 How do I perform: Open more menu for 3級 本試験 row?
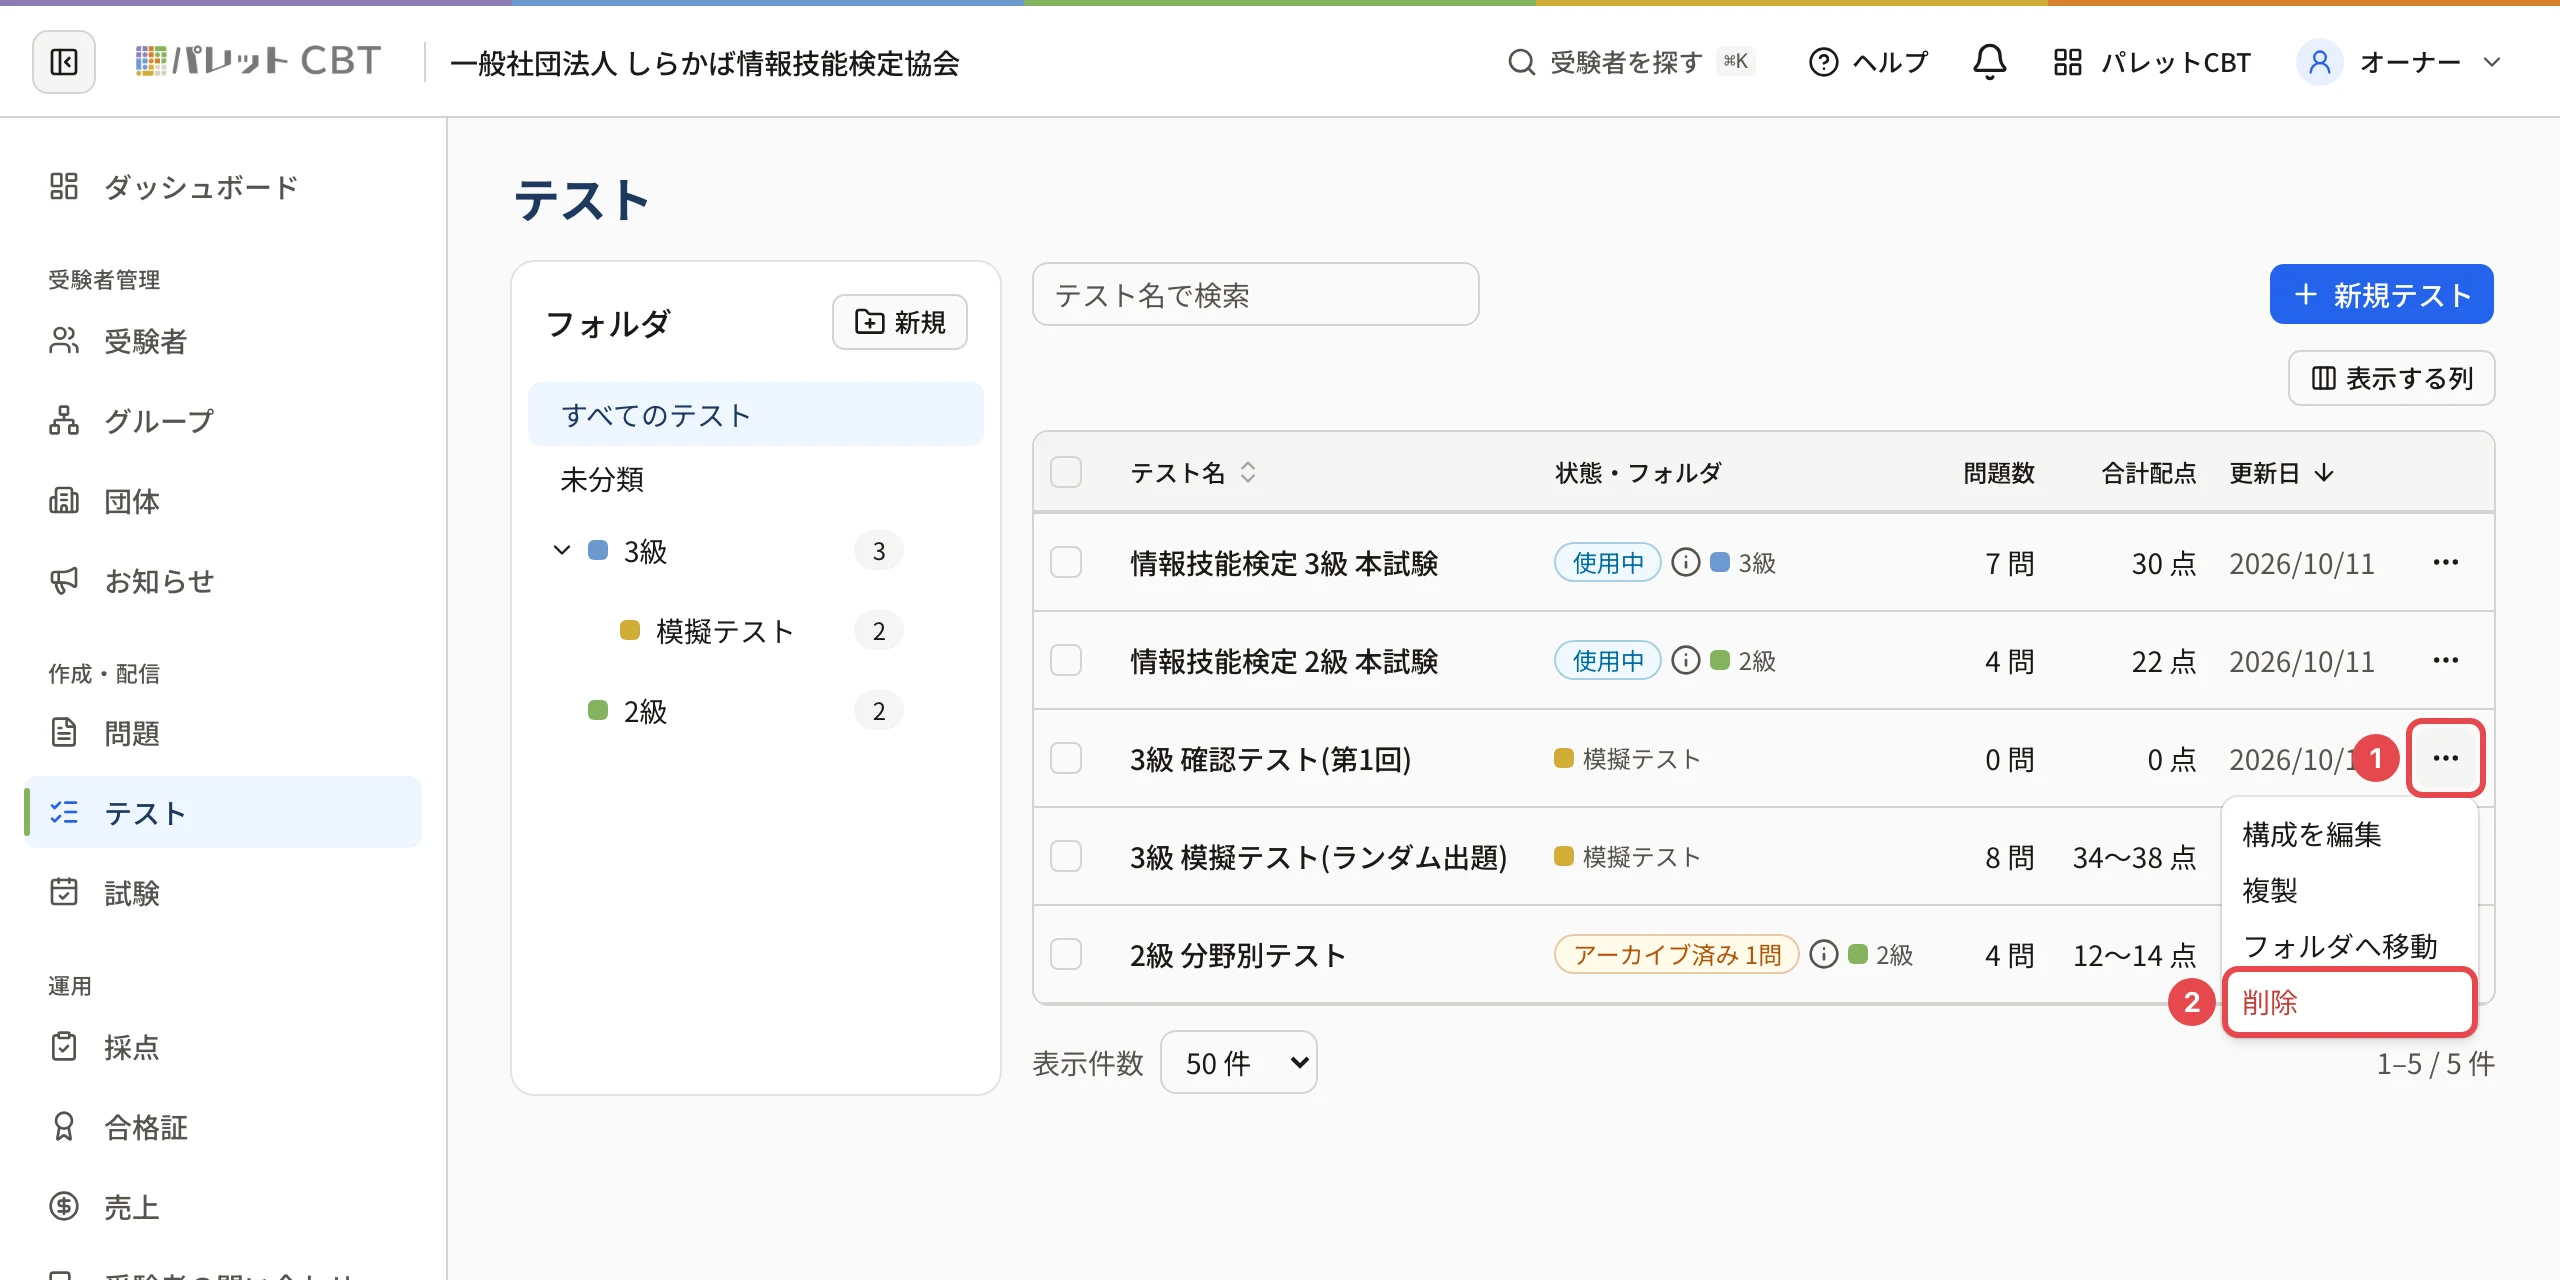click(2446, 562)
